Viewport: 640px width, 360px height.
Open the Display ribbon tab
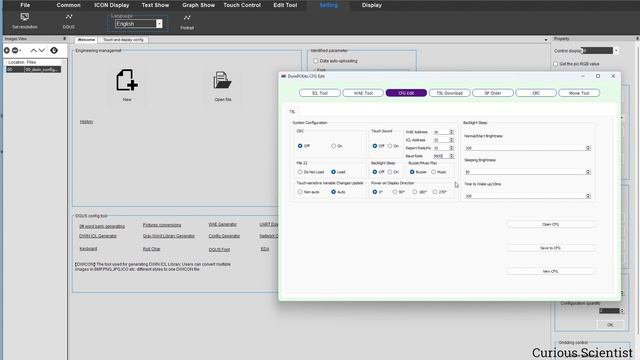click(x=372, y=5)
